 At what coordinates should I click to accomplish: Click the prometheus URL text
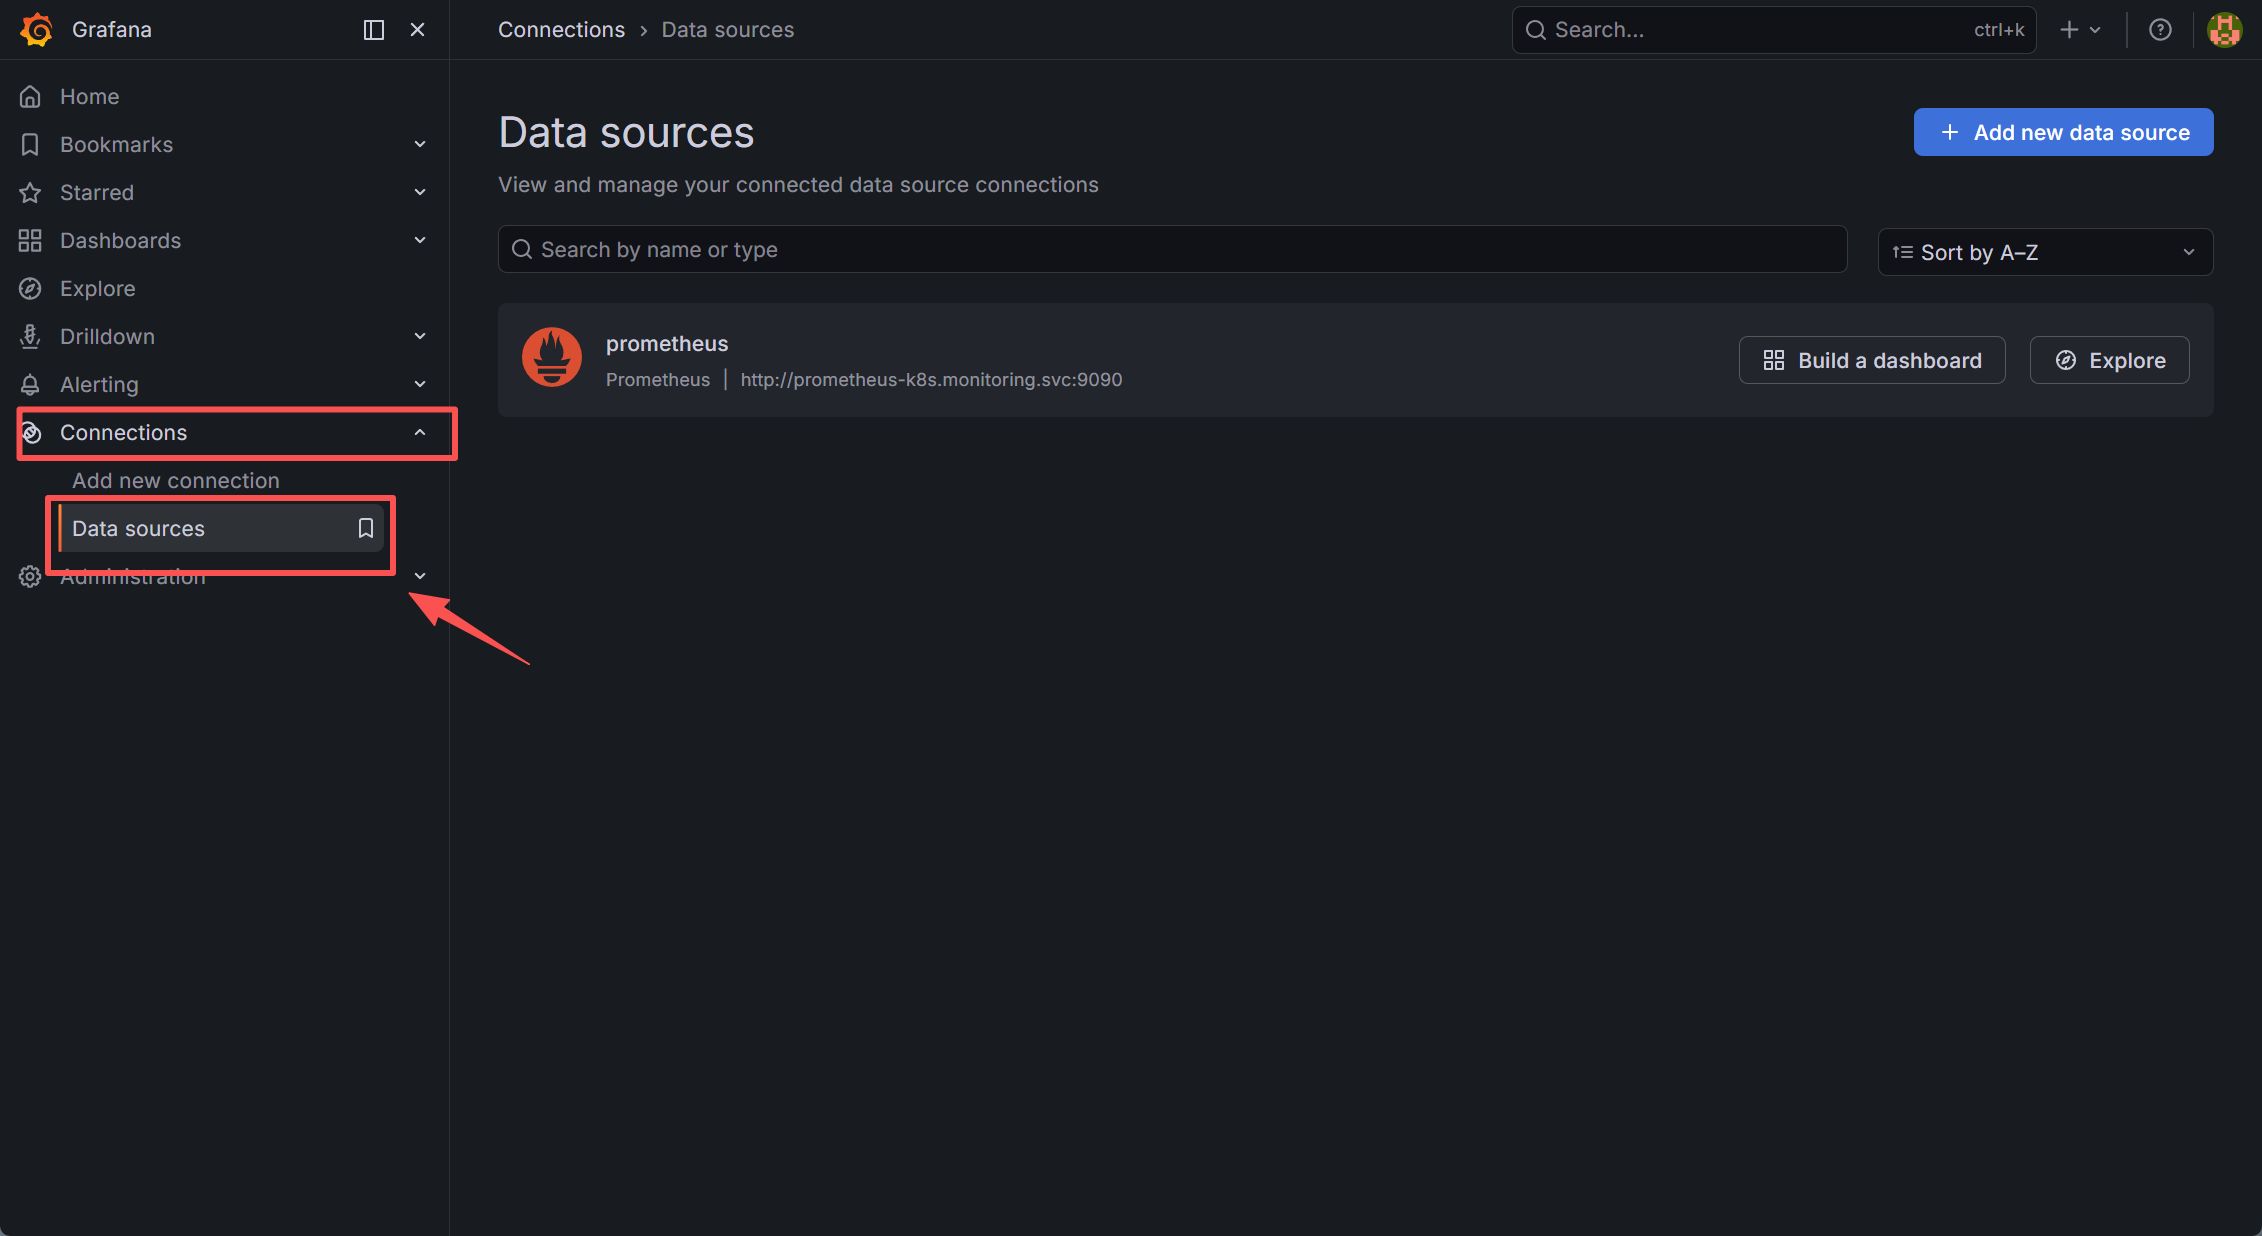931,380
